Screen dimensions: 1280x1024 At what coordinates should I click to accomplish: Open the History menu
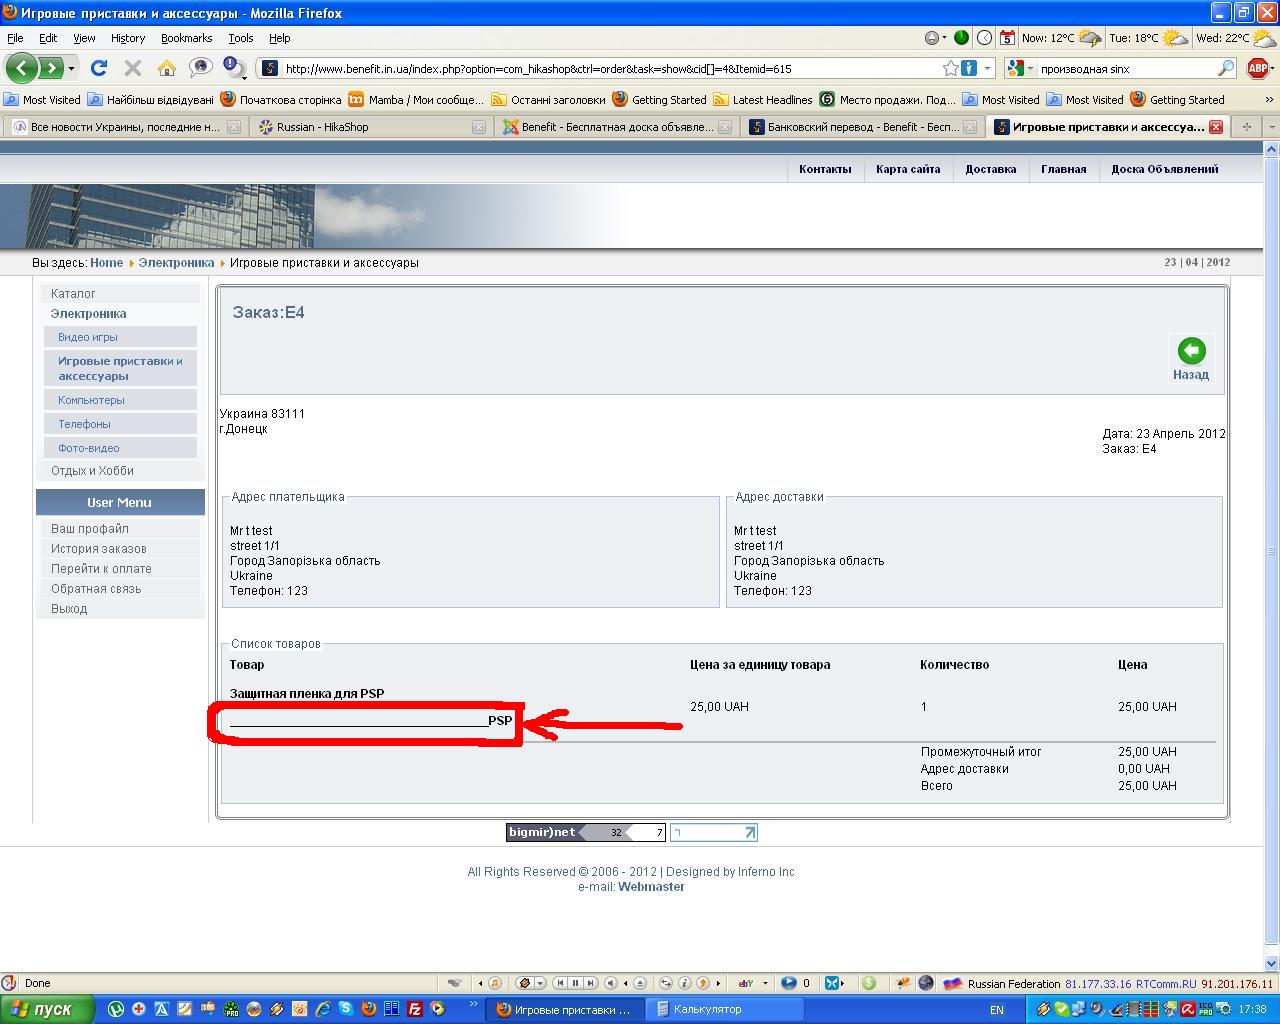coord(128,38)
